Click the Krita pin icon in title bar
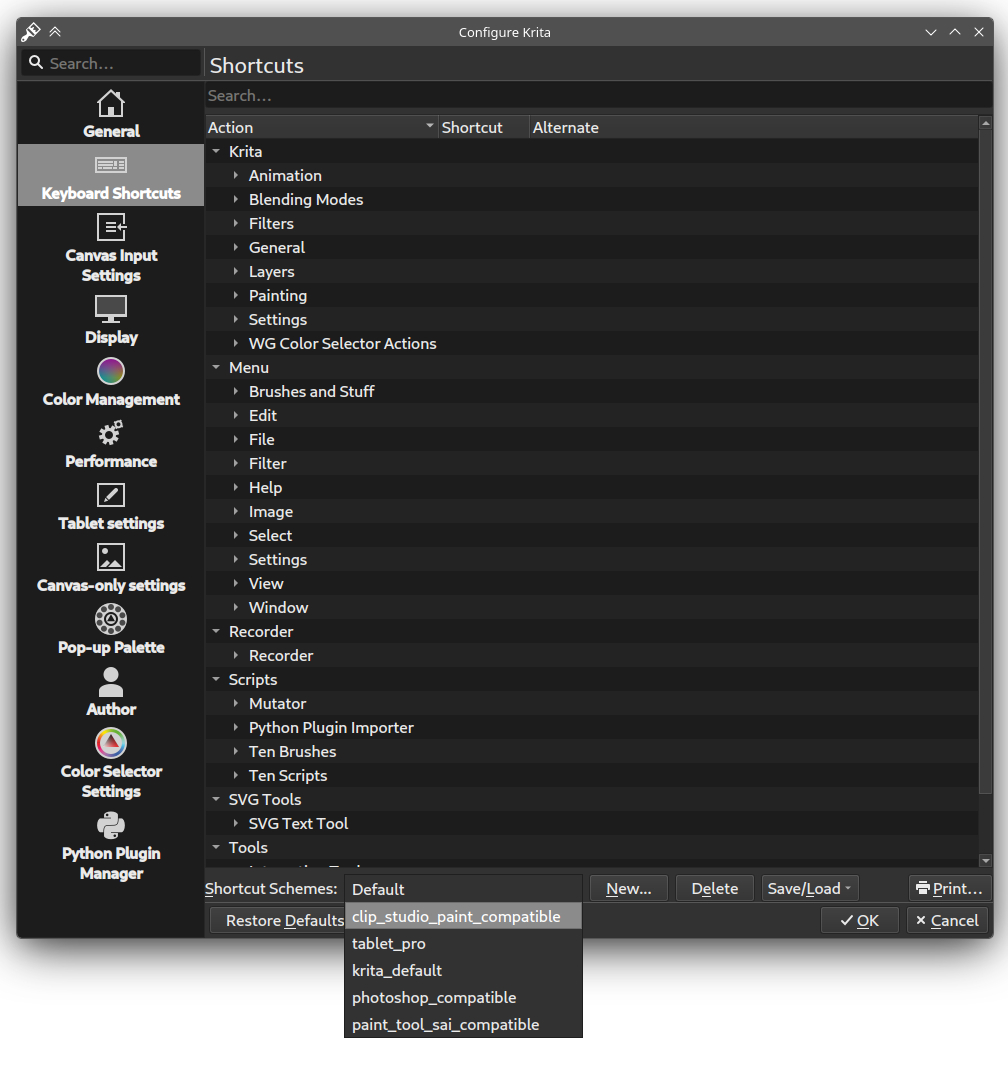Screen dimensions: 1008x1067 [31, 31]
